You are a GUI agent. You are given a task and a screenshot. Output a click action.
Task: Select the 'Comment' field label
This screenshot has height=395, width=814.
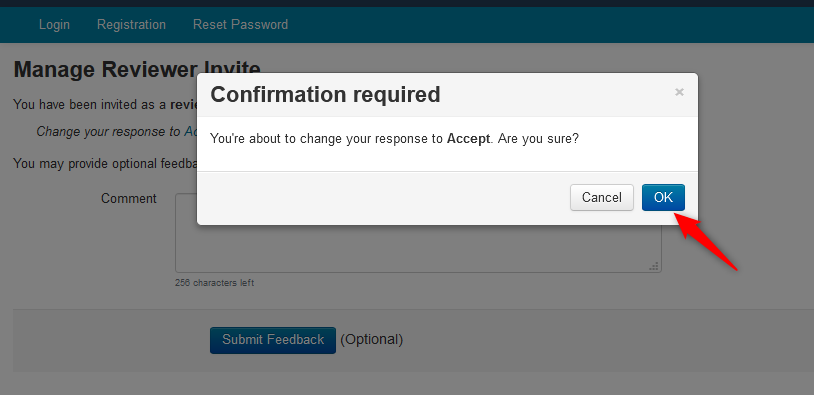(129, 199)
